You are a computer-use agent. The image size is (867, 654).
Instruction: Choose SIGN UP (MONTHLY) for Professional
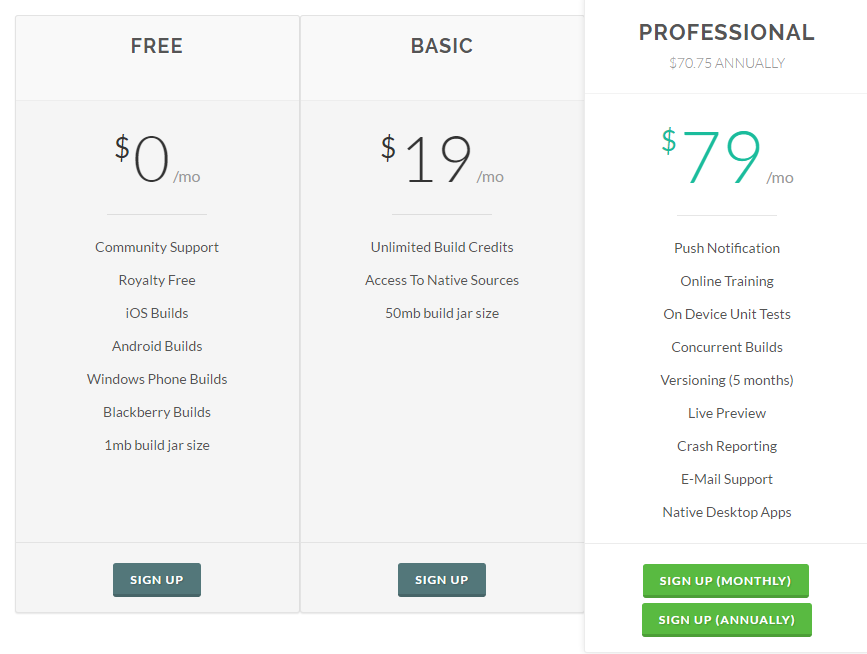725,580
